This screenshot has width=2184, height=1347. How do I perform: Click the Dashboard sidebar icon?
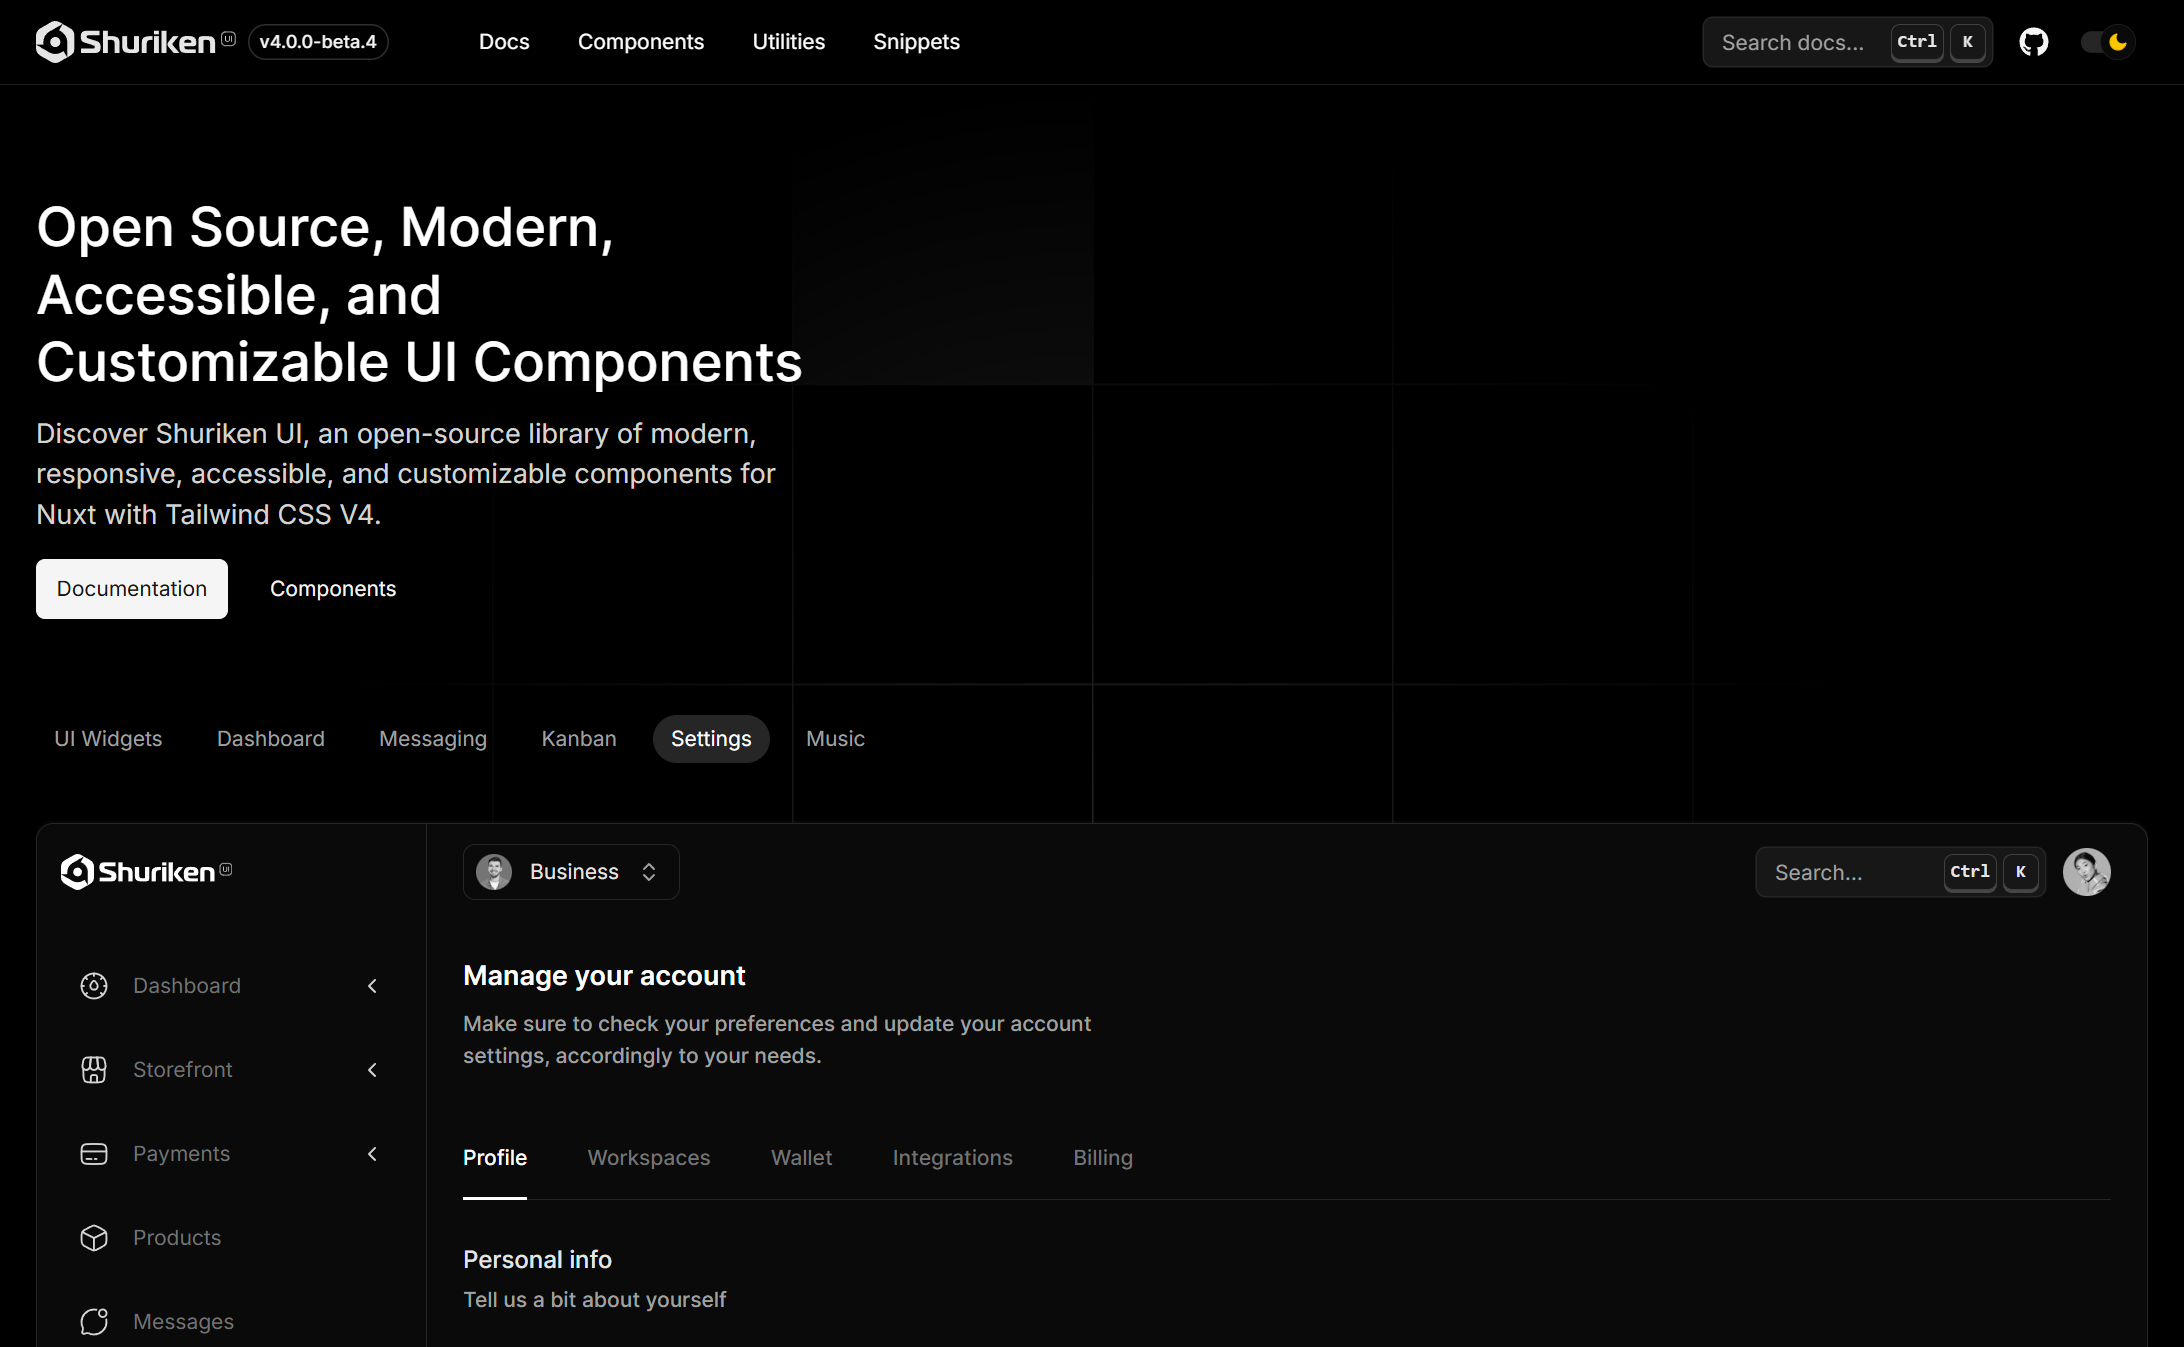(94, 986)
